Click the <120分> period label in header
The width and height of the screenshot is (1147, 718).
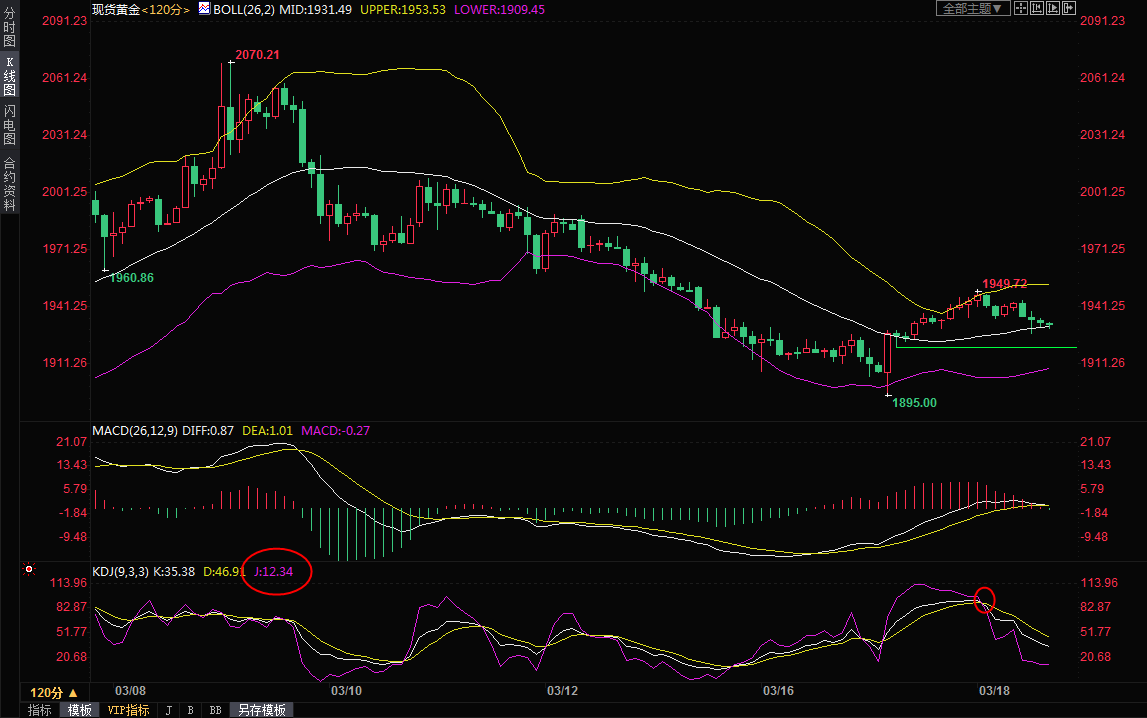(x=165, y=9)
